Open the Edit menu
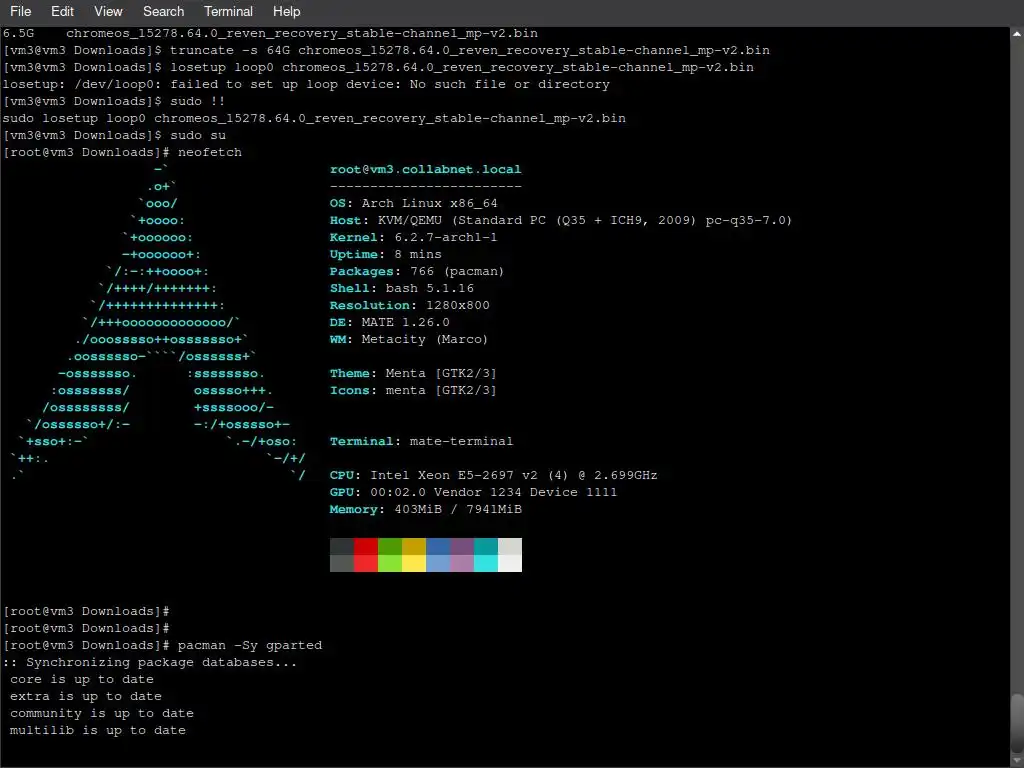The width and height of the screenshot is (1024, 768). (x=62, y=12)
